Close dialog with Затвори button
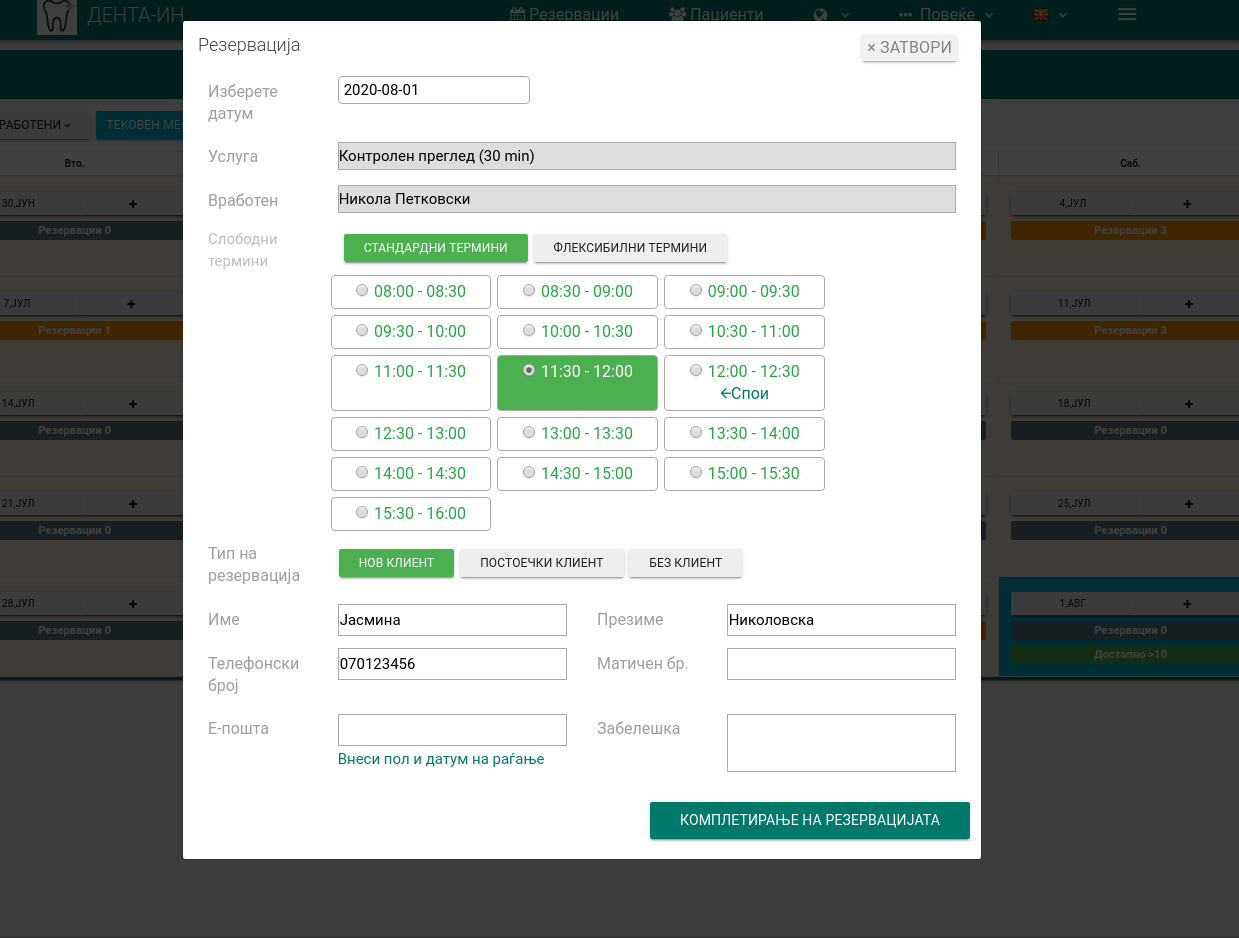The height and width of the screenshot is (938, 1239). point(909,48)
